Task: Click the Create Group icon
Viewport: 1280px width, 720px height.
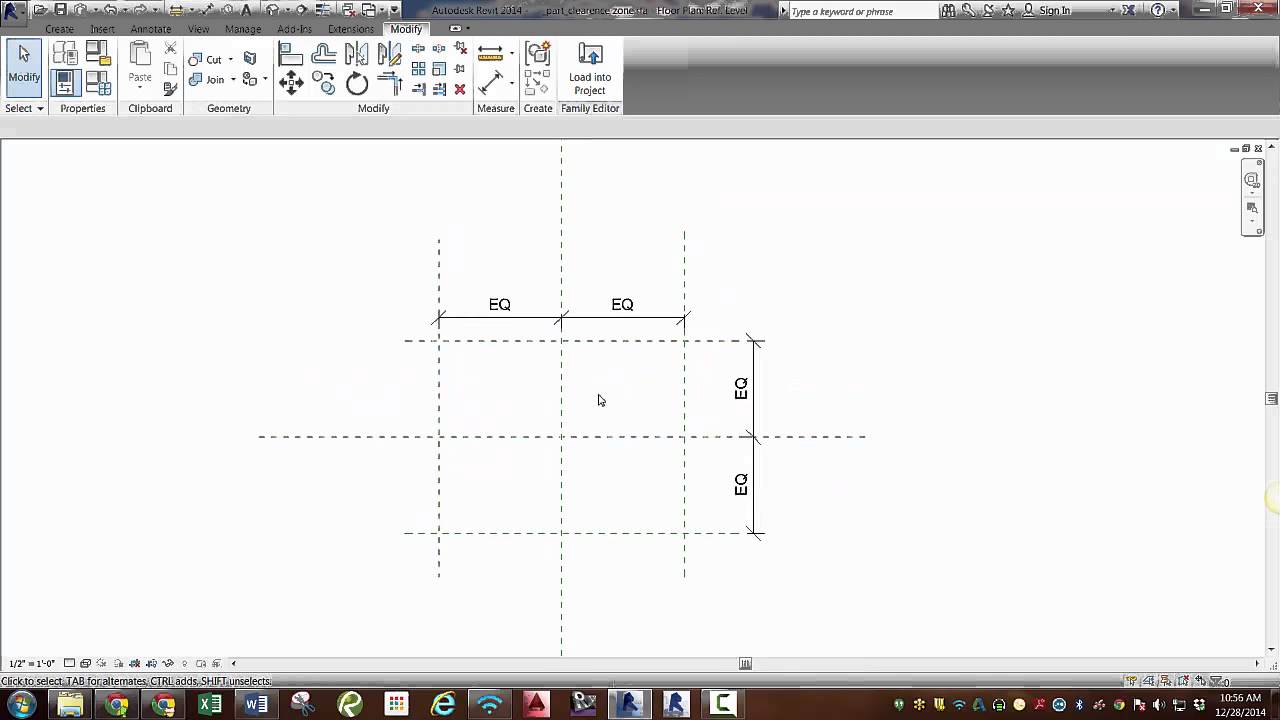Action: point(537,54)
